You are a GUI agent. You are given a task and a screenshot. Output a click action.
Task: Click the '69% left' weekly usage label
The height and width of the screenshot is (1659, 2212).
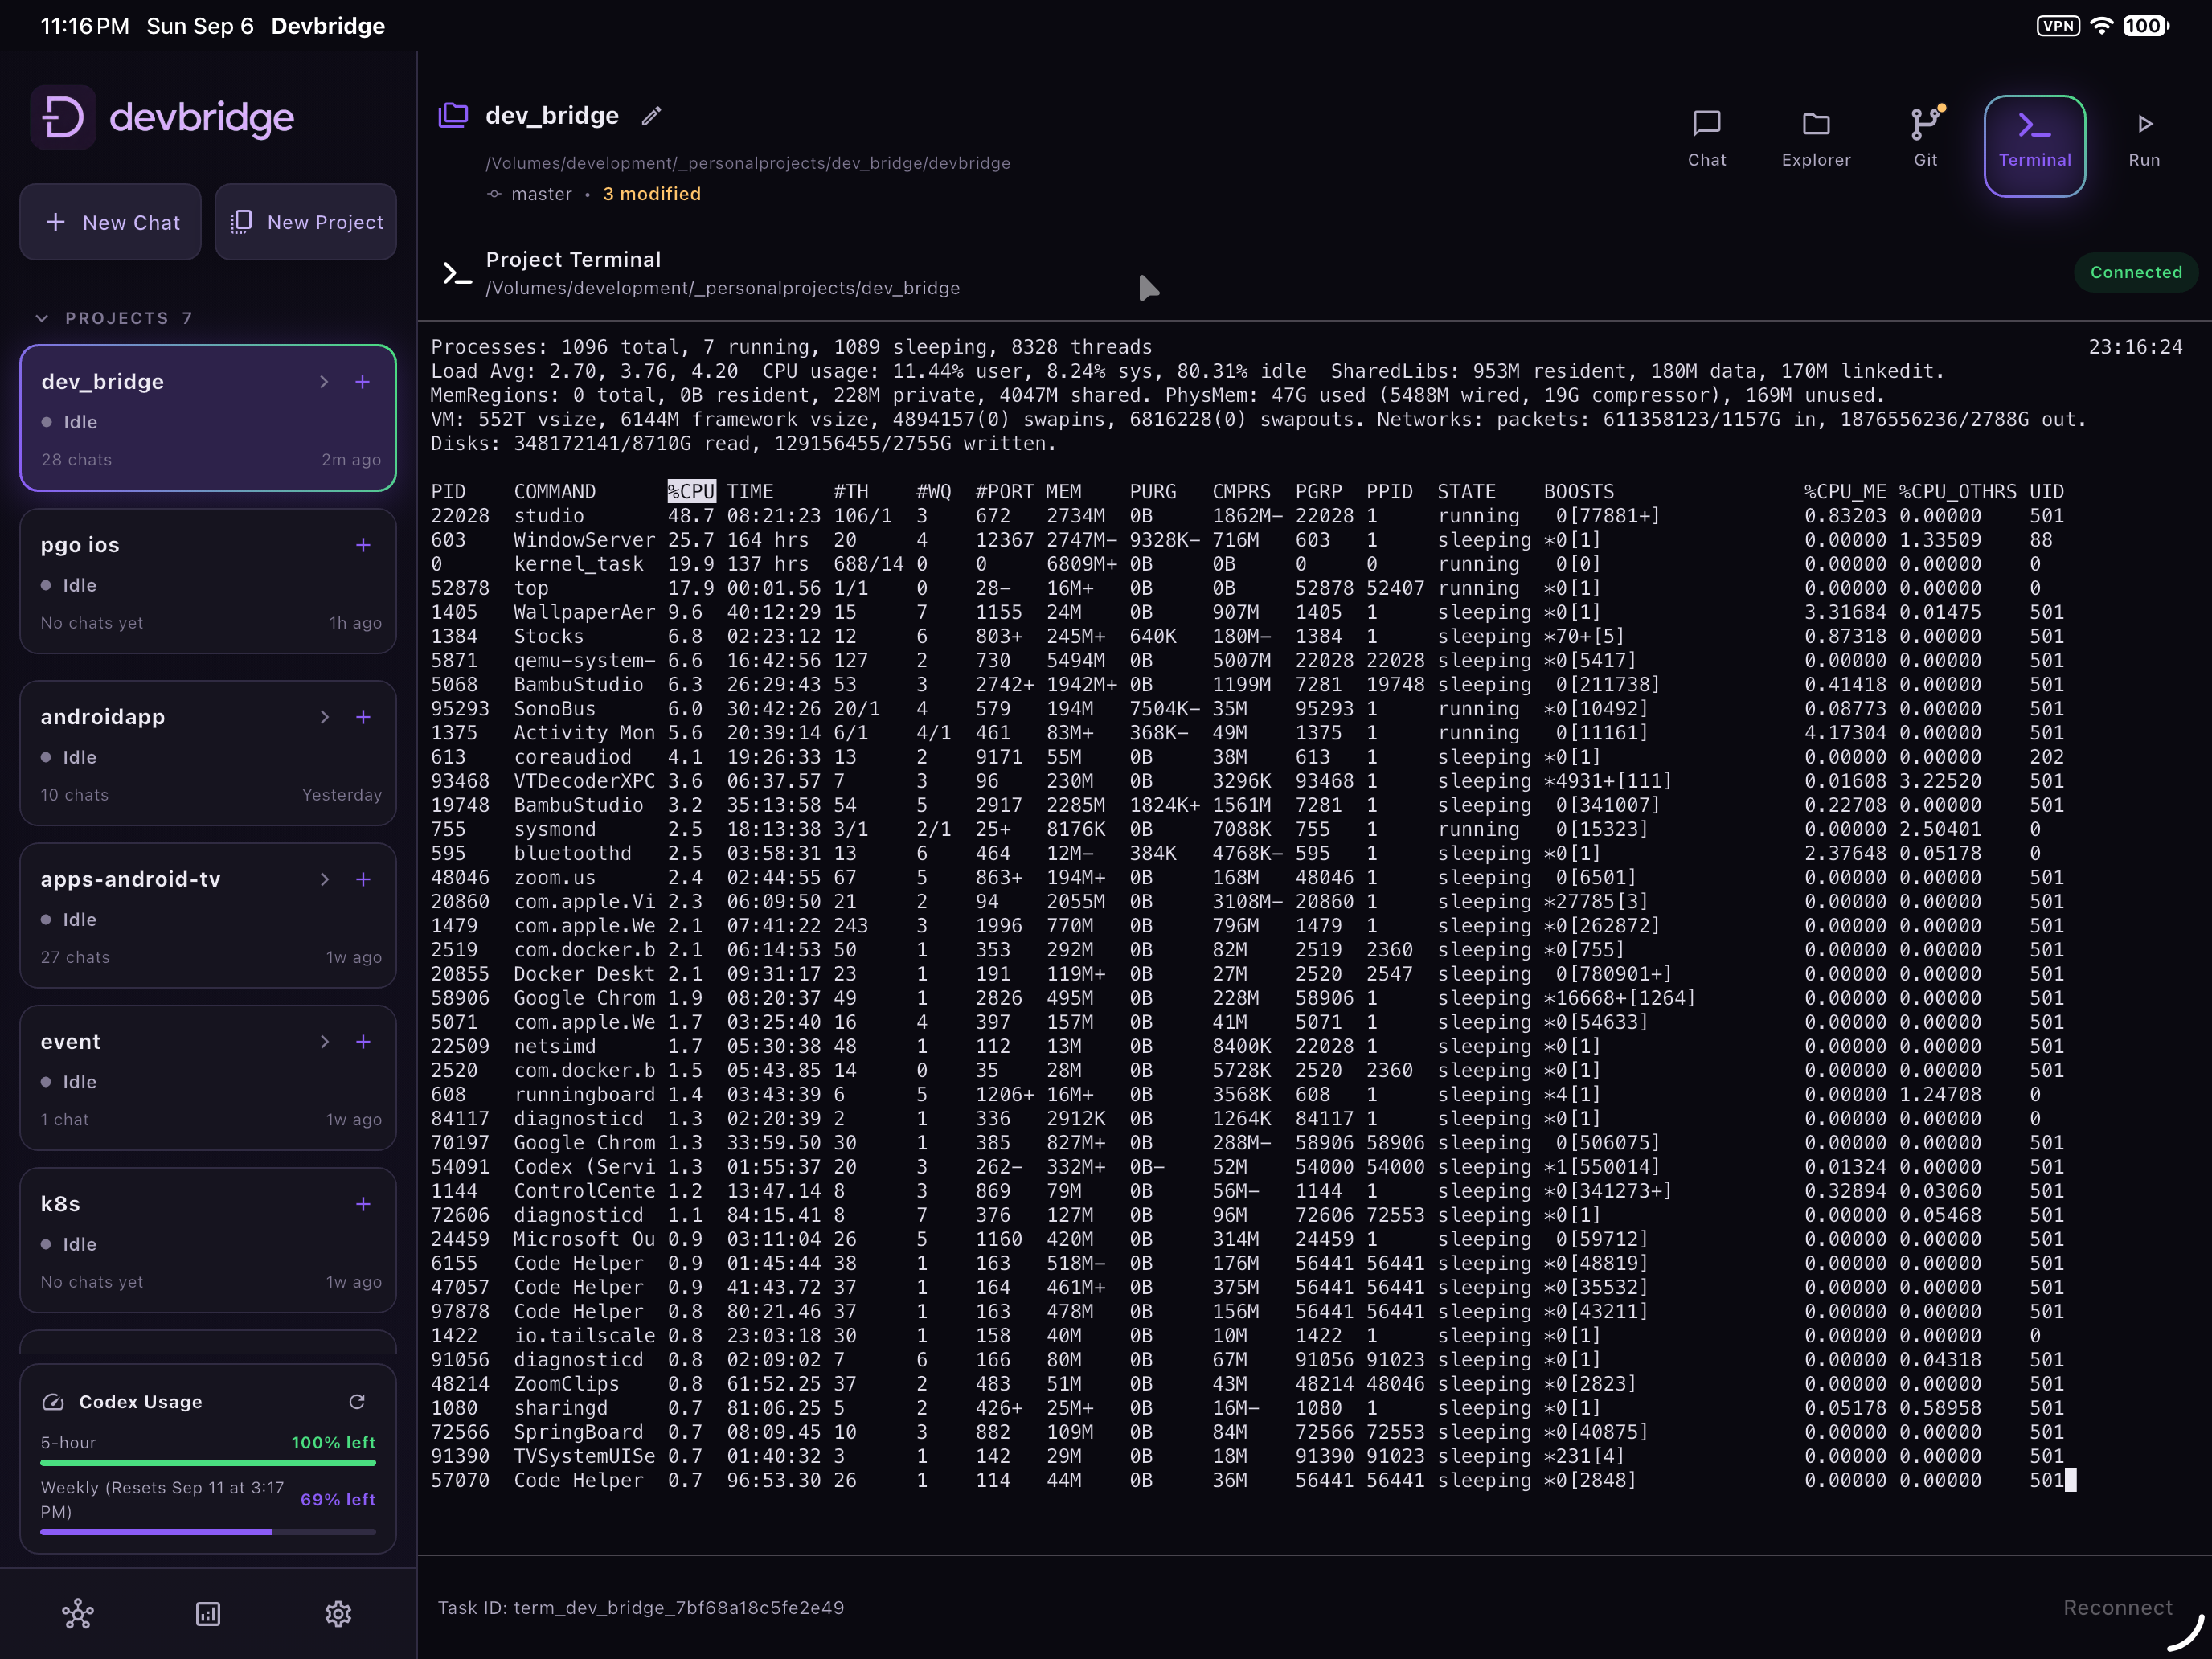[x=338, y=1499]
